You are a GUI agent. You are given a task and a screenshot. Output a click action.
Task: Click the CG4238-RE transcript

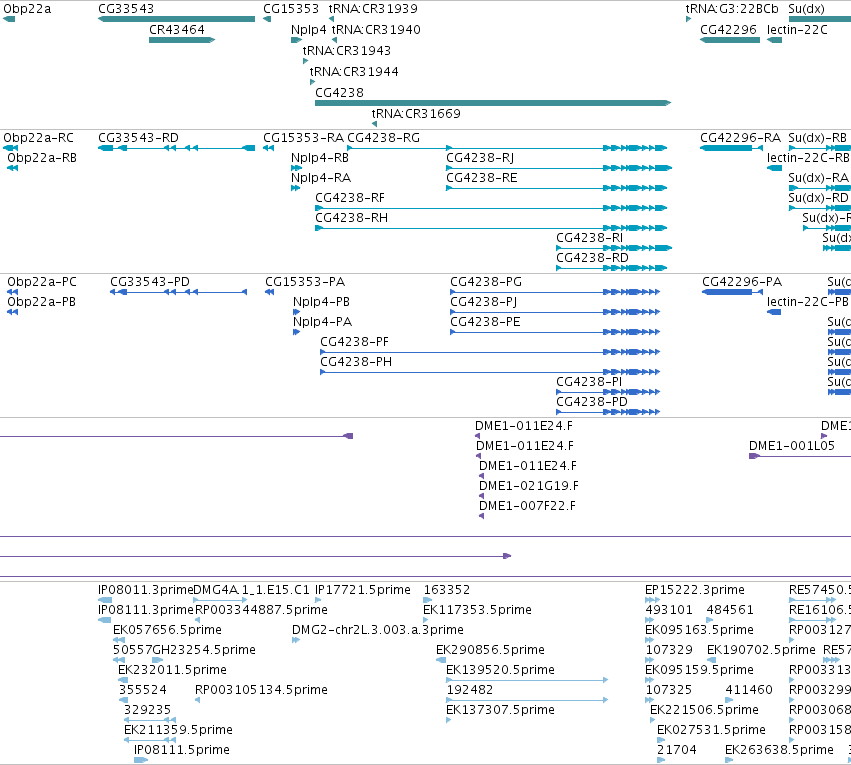[557, 188]
